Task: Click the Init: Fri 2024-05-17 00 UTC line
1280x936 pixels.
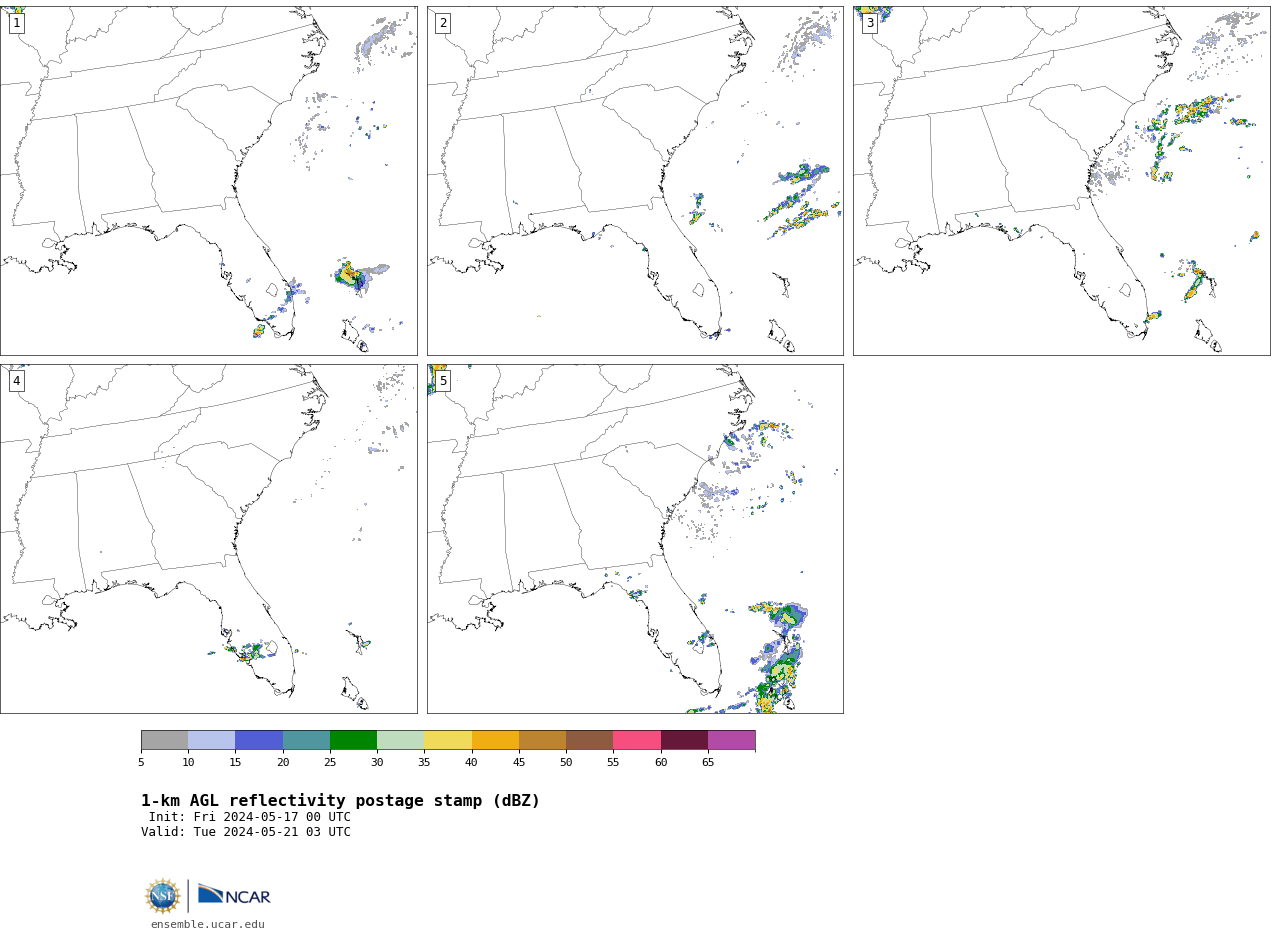Action: (x=250, y=817)
